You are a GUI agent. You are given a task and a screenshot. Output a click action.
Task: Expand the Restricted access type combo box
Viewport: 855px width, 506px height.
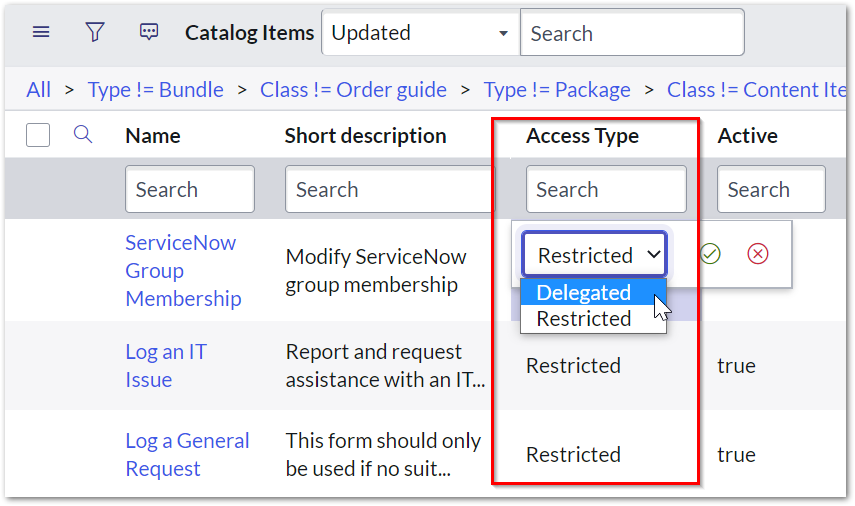tap(594, 255)
